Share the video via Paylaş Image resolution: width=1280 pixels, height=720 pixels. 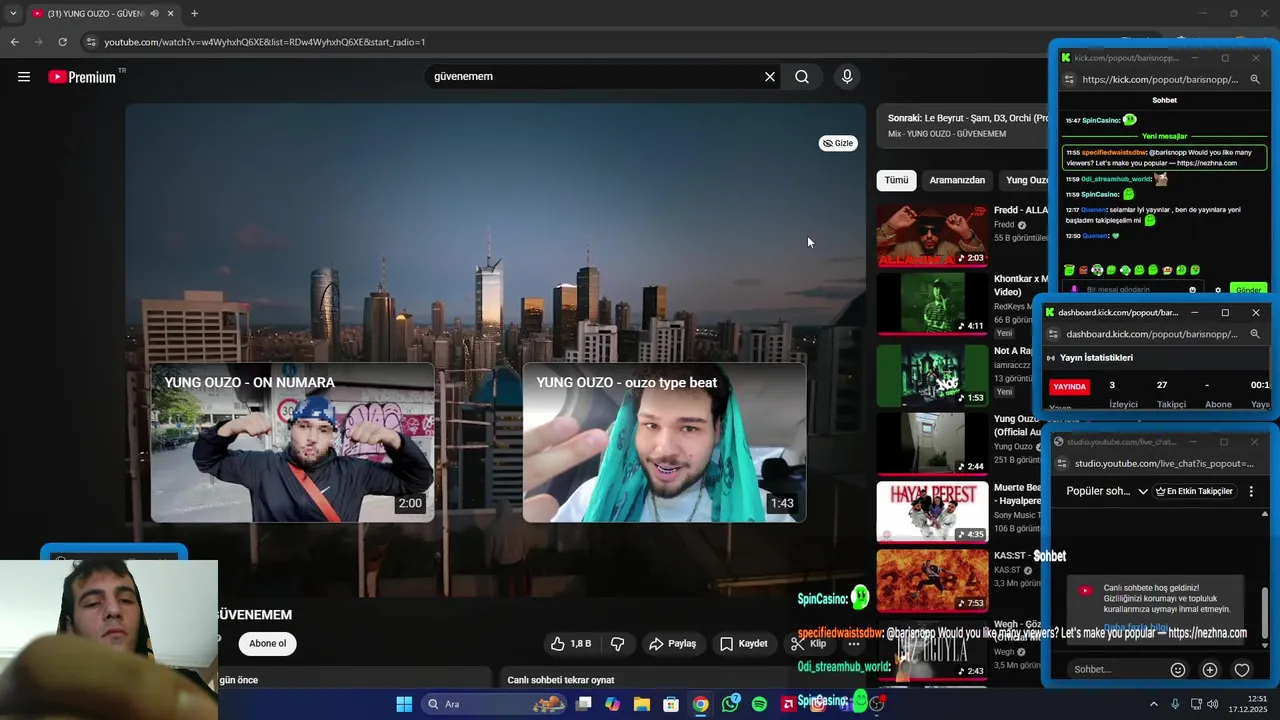click(672, 644)
